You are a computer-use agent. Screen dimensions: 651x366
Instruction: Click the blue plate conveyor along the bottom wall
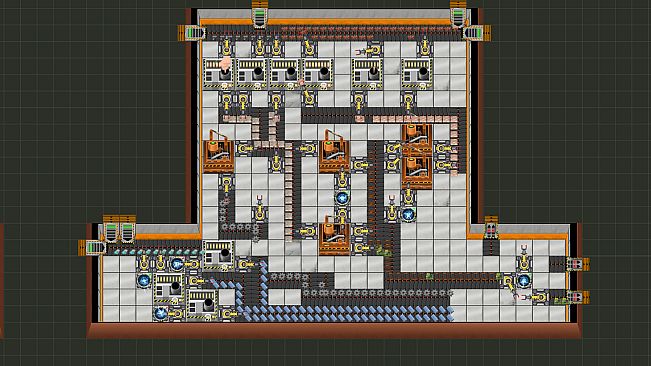pyautogui.click(x=348, y=314)
